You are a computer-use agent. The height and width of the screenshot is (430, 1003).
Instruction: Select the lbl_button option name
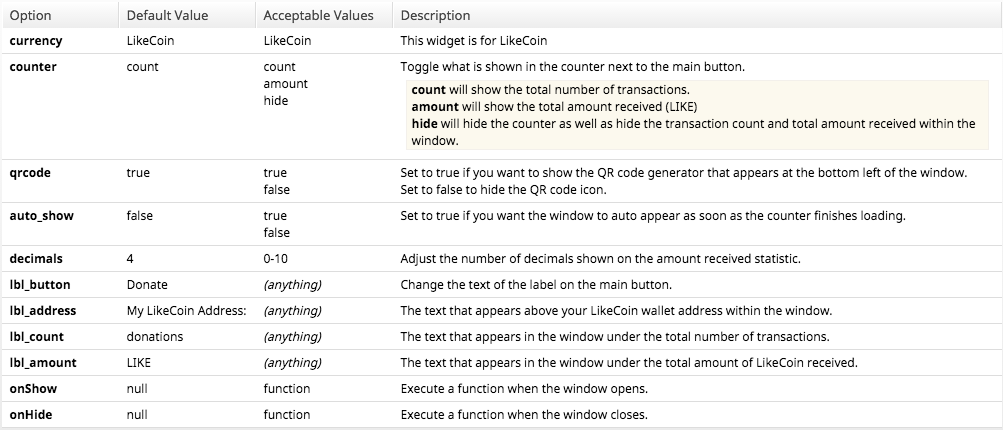[x=40, y=285]
